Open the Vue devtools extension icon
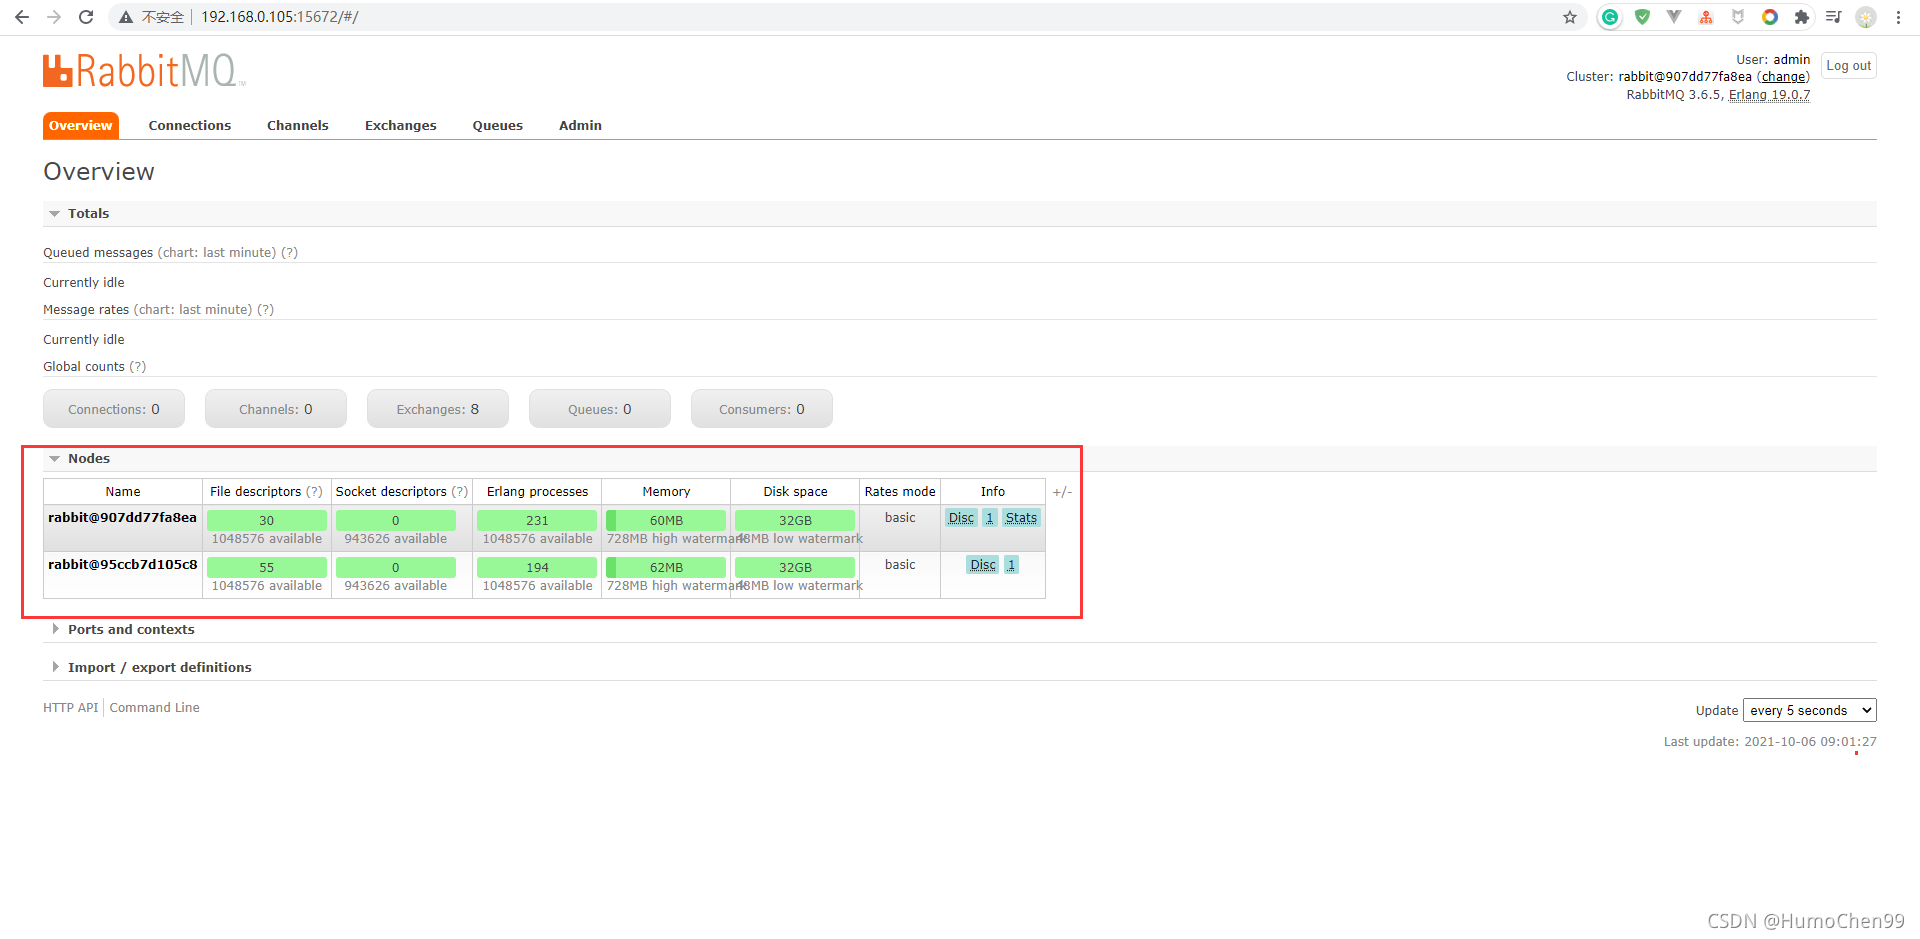This screenshot has width=1920, height=939. (1674, 17)
